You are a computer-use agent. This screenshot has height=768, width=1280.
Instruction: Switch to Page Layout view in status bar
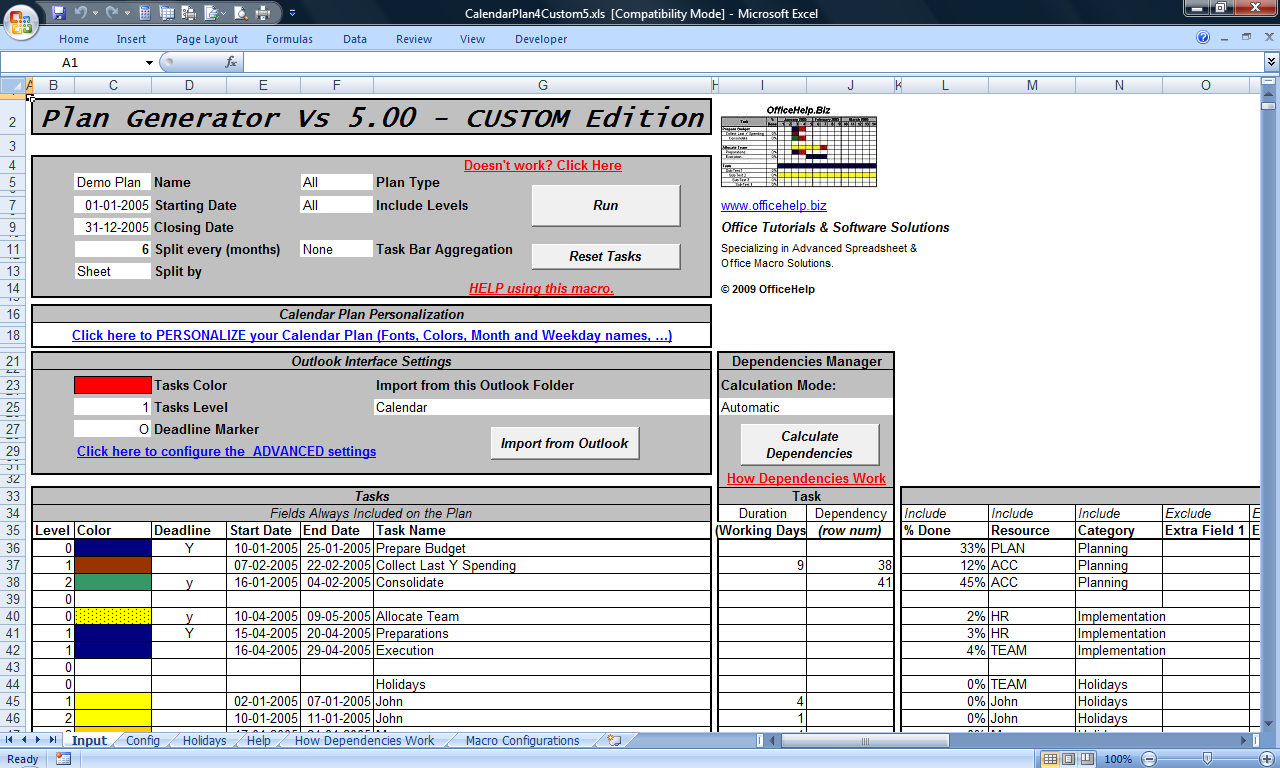coord(1068,758)
